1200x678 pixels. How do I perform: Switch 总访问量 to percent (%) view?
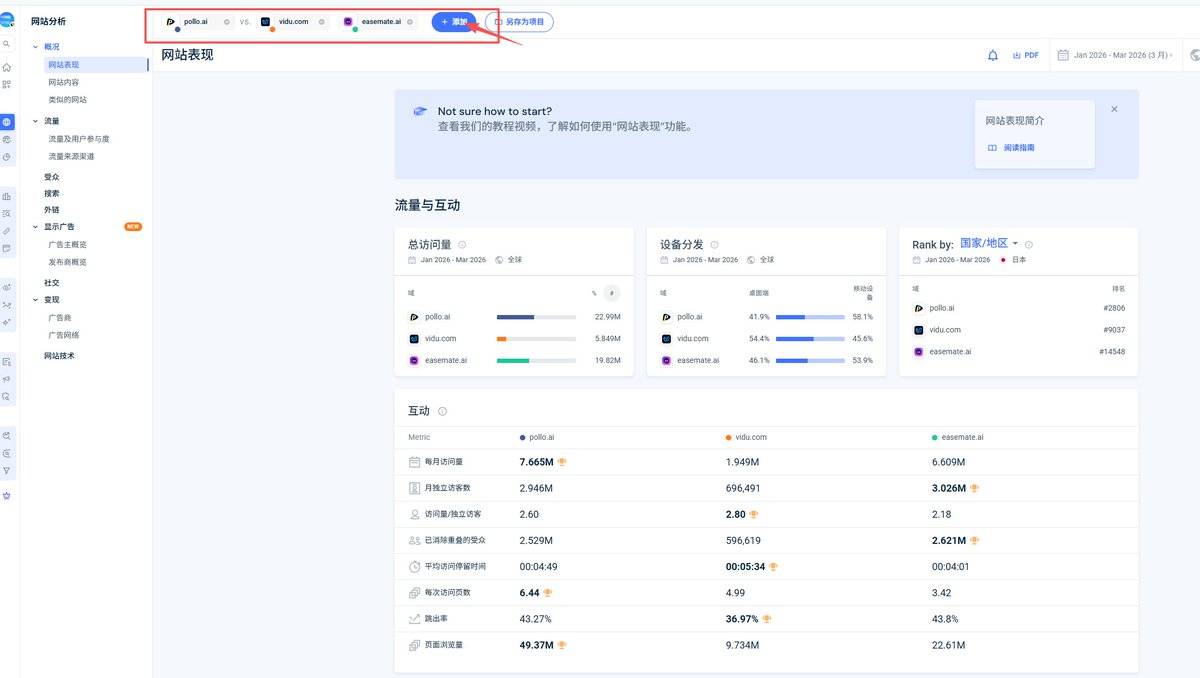coord(594,293)
